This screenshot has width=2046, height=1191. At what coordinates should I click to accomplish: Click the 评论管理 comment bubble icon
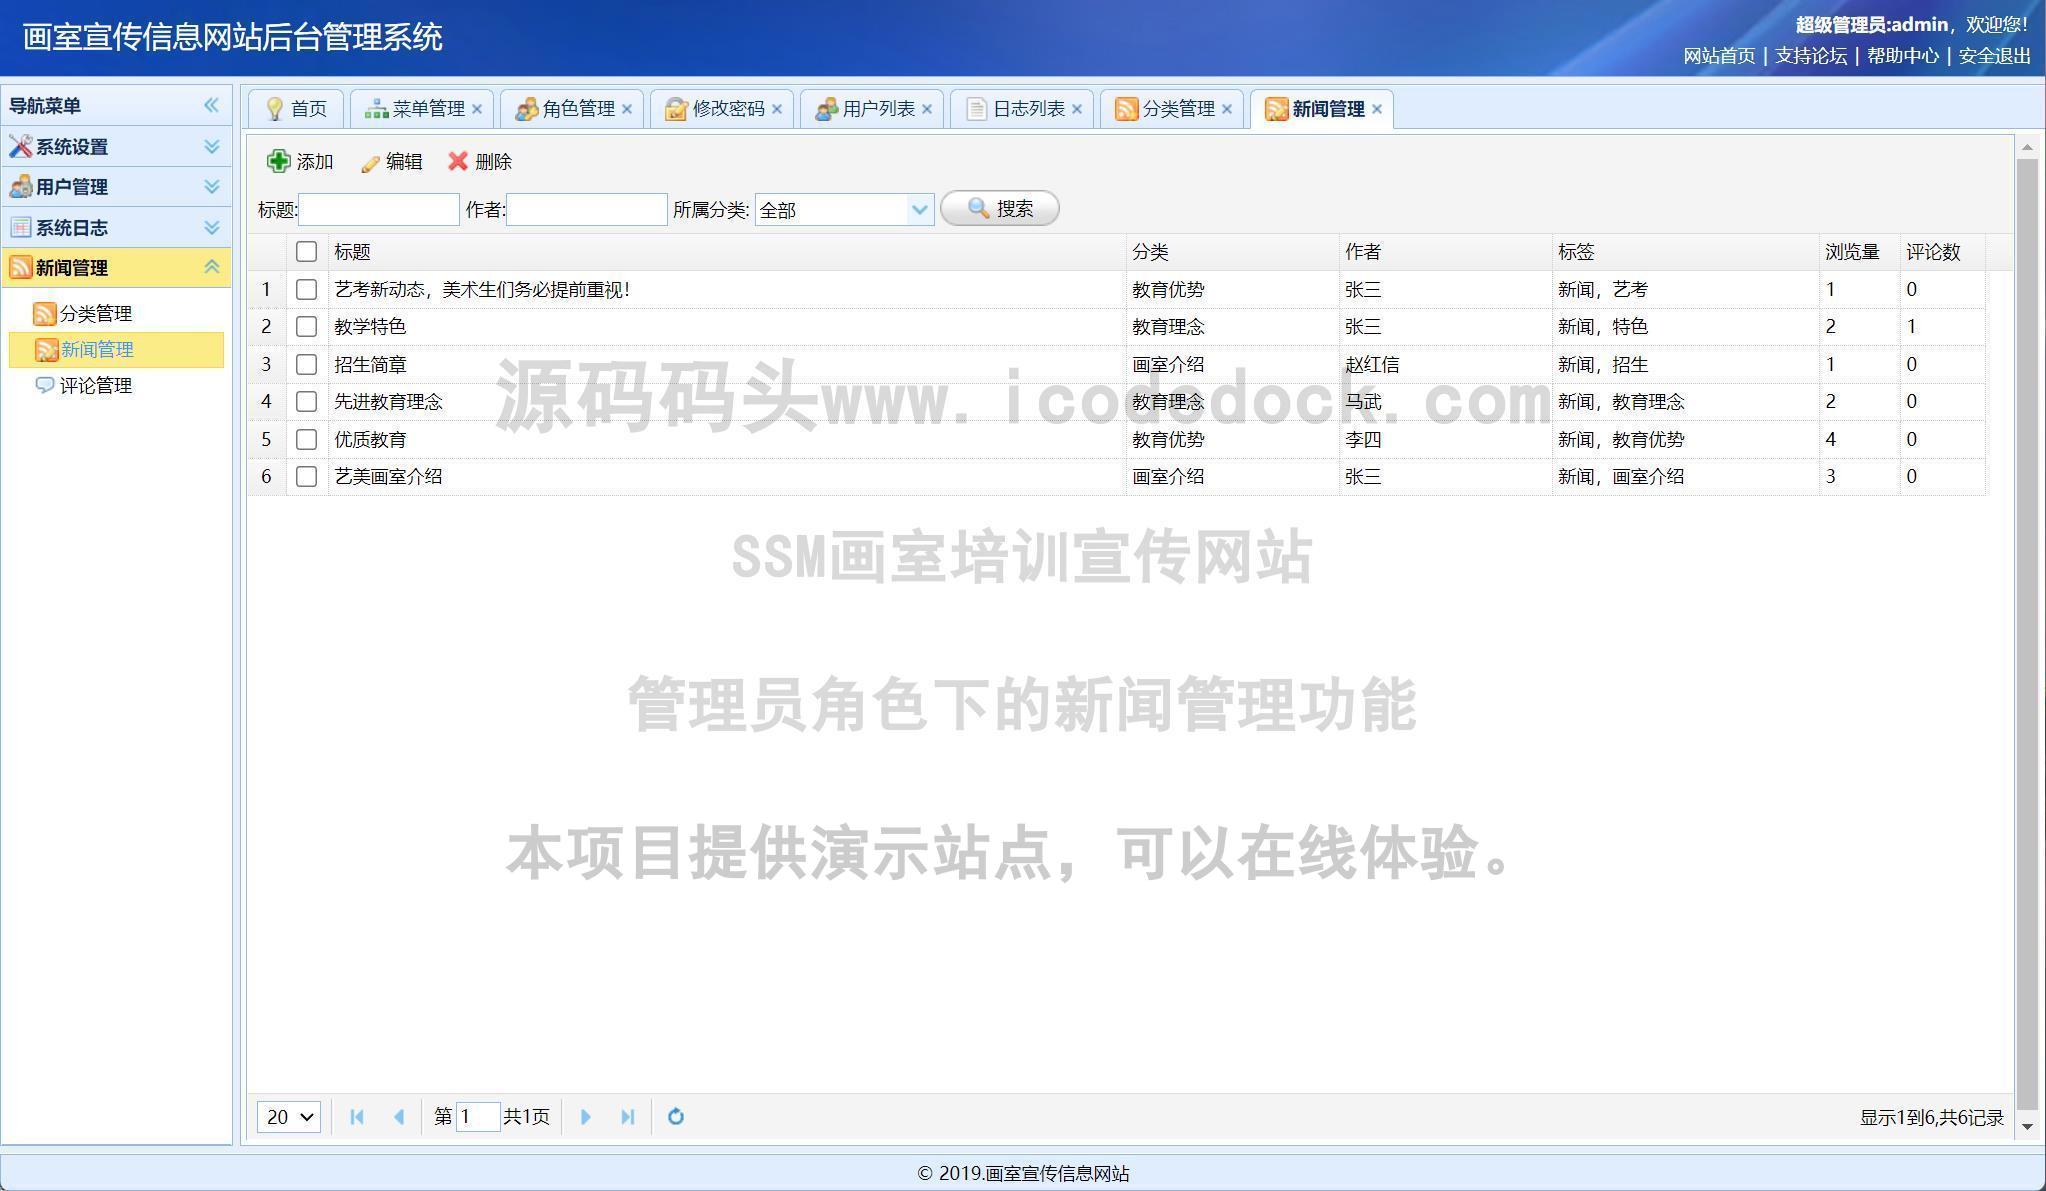point(44,385)
